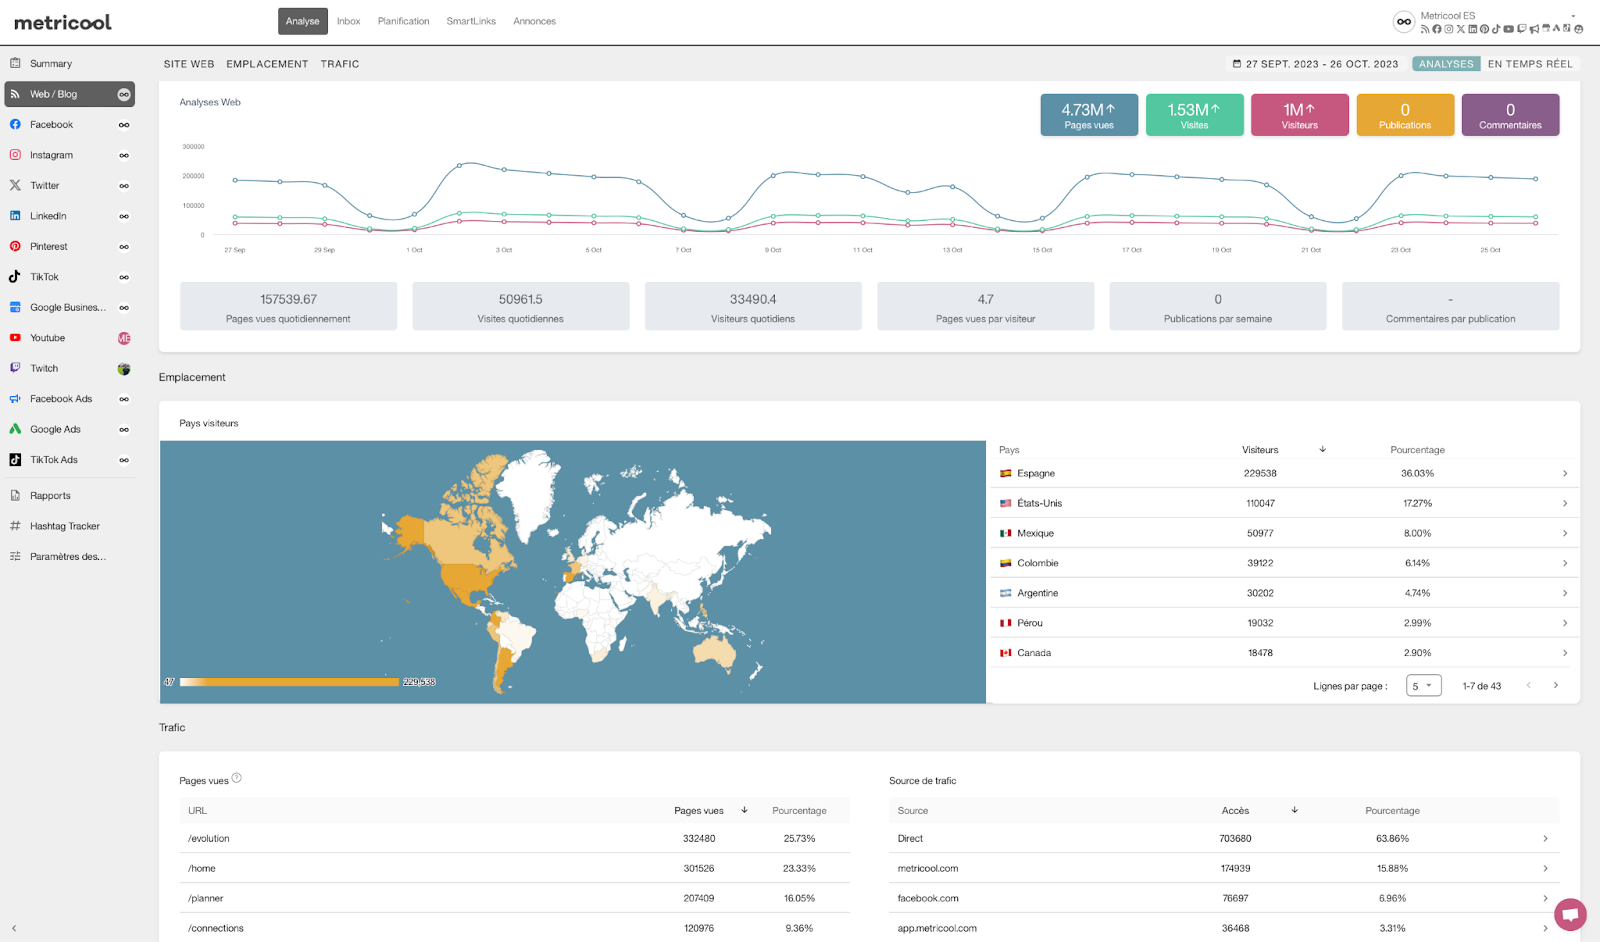Viewport: 1600px width, 942px height.
Task: Open the Pinterest analytics section
Action: [69, 246]
